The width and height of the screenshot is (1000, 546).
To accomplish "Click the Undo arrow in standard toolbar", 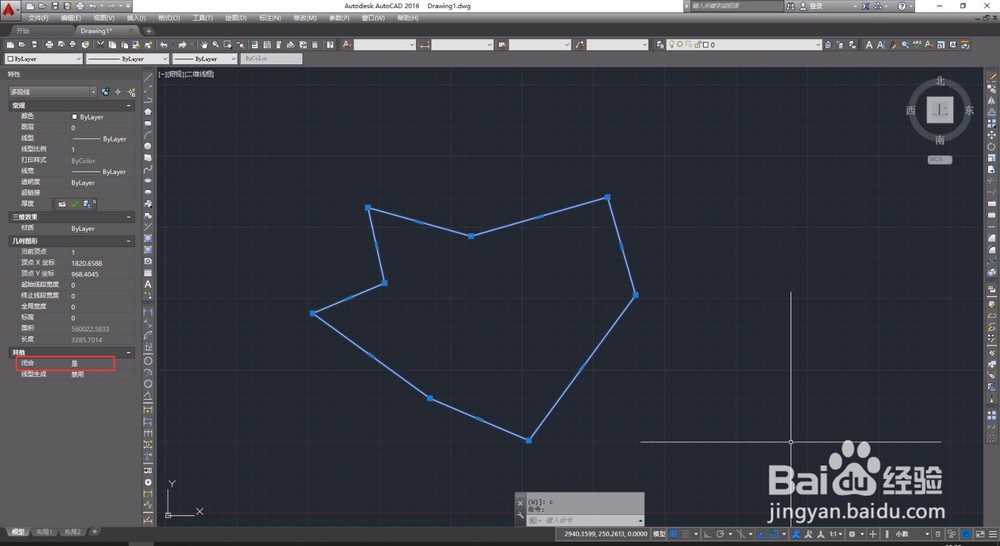I will click(x=163, y=45).
